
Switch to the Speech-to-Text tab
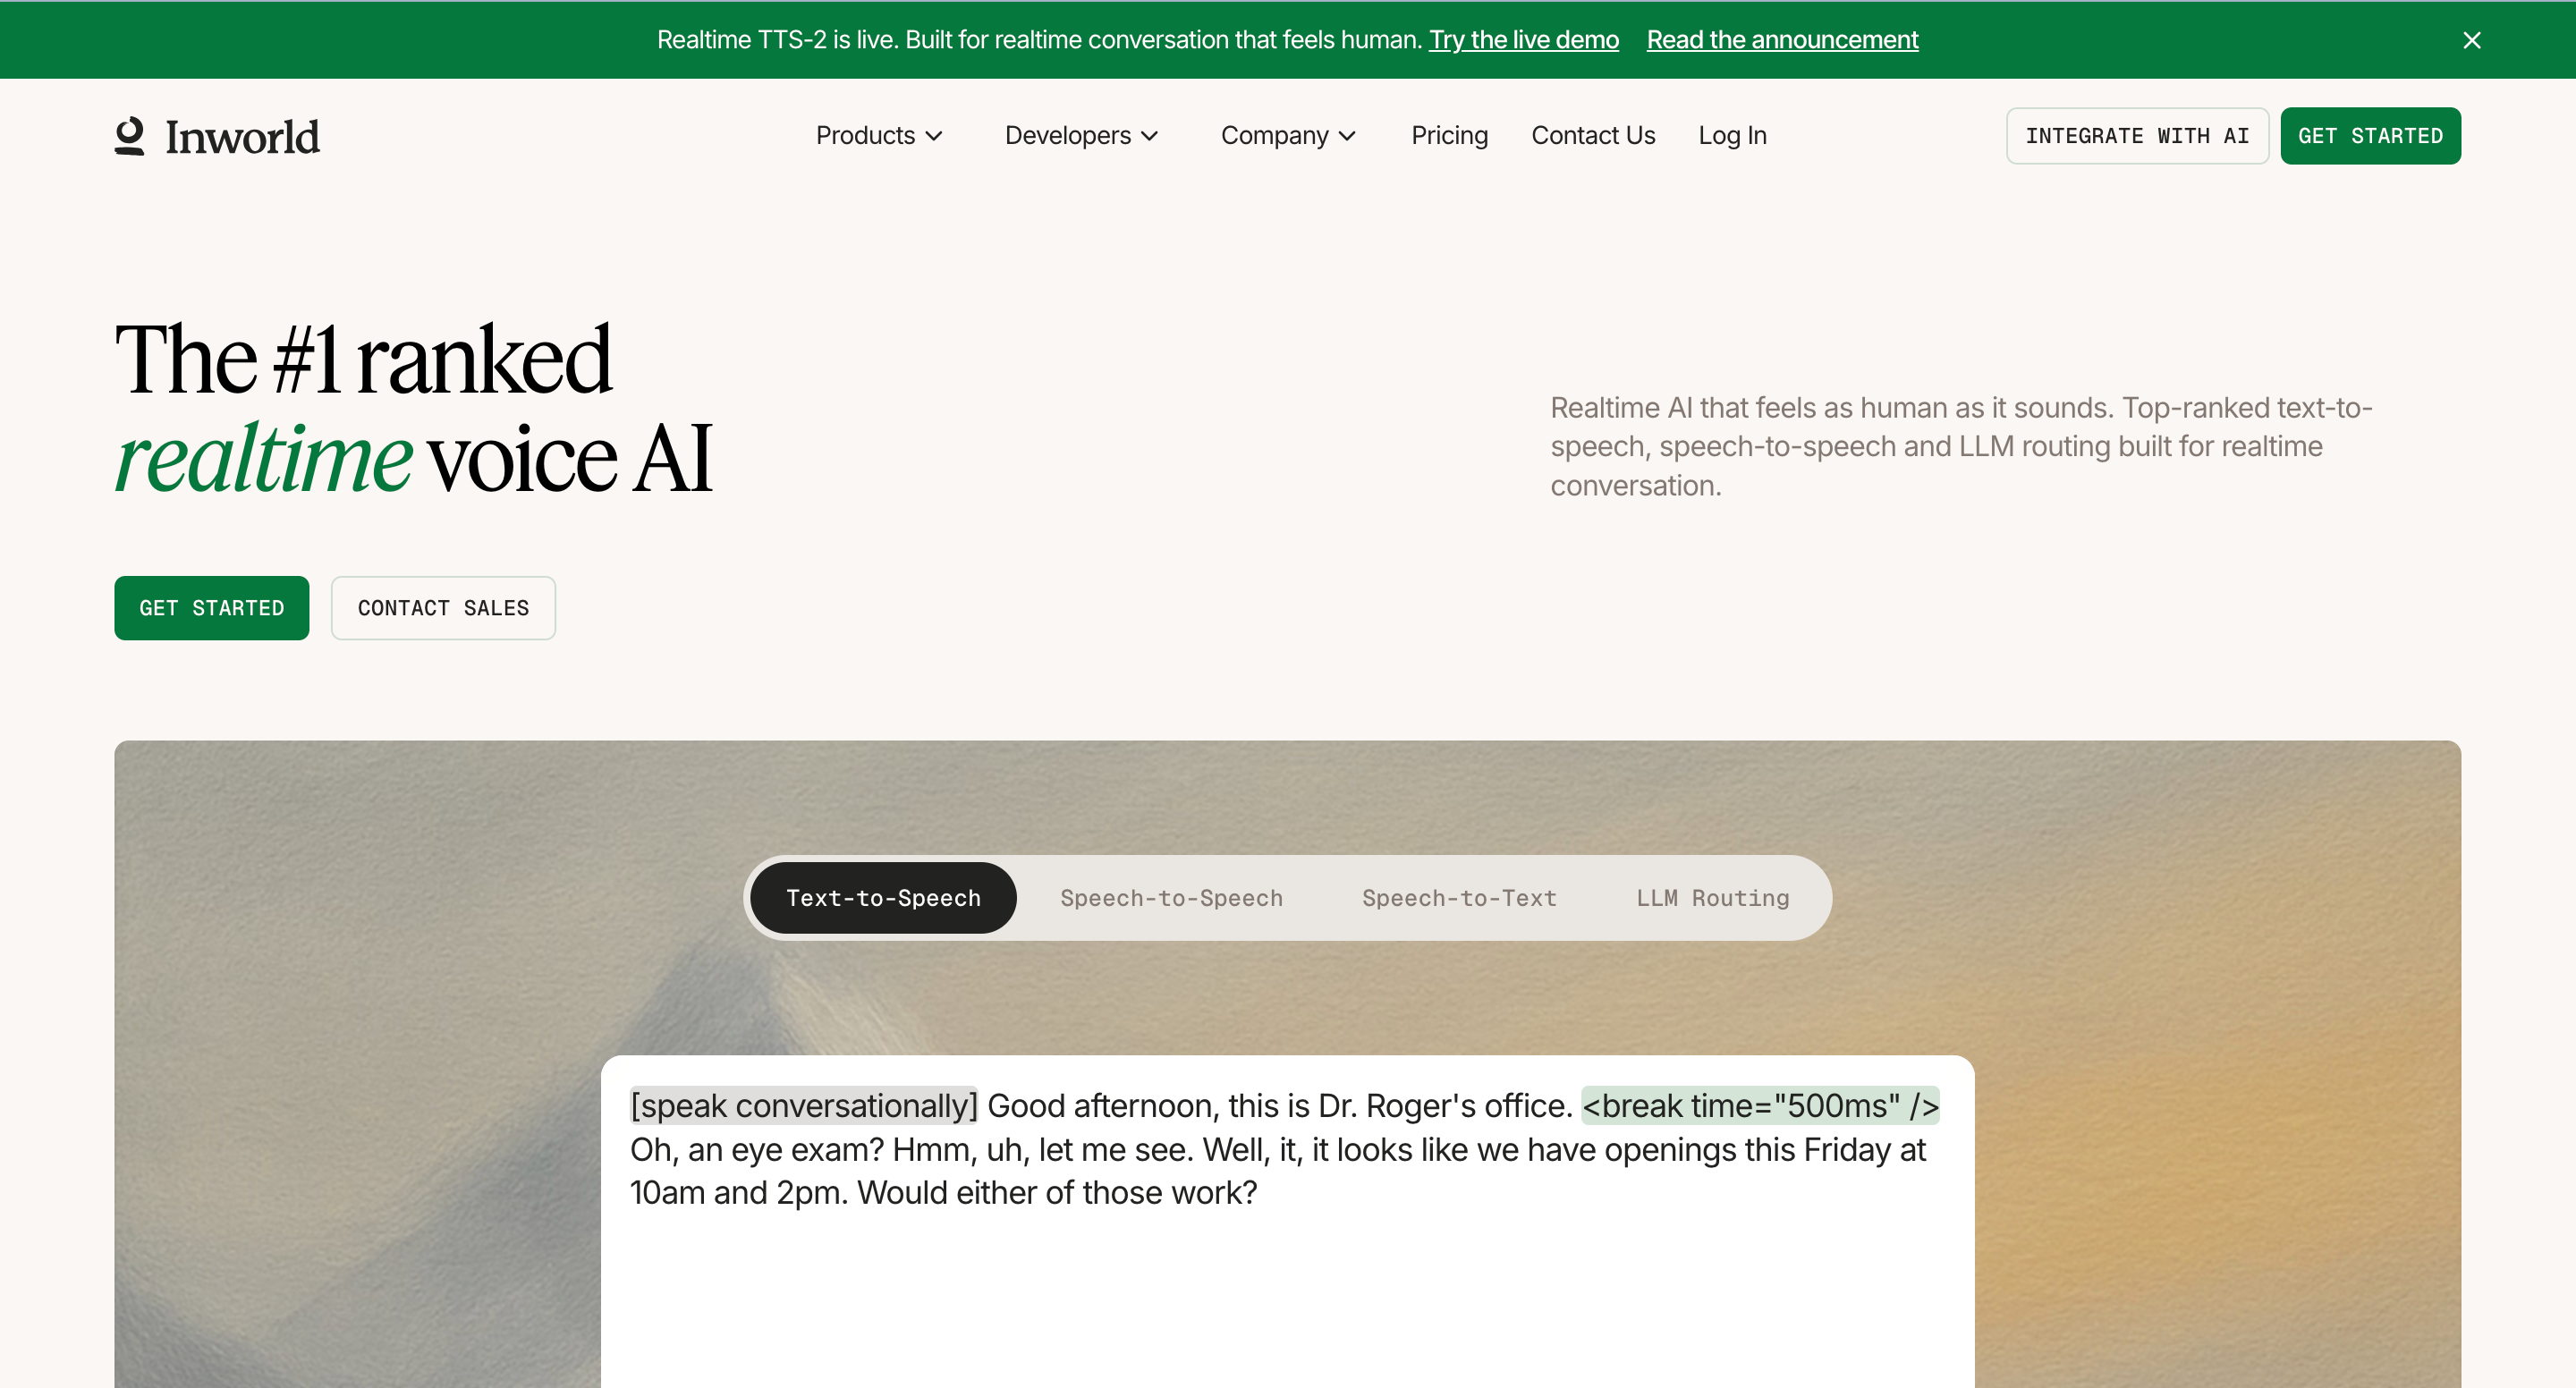pyautogui.click(x=1459, y=898)
